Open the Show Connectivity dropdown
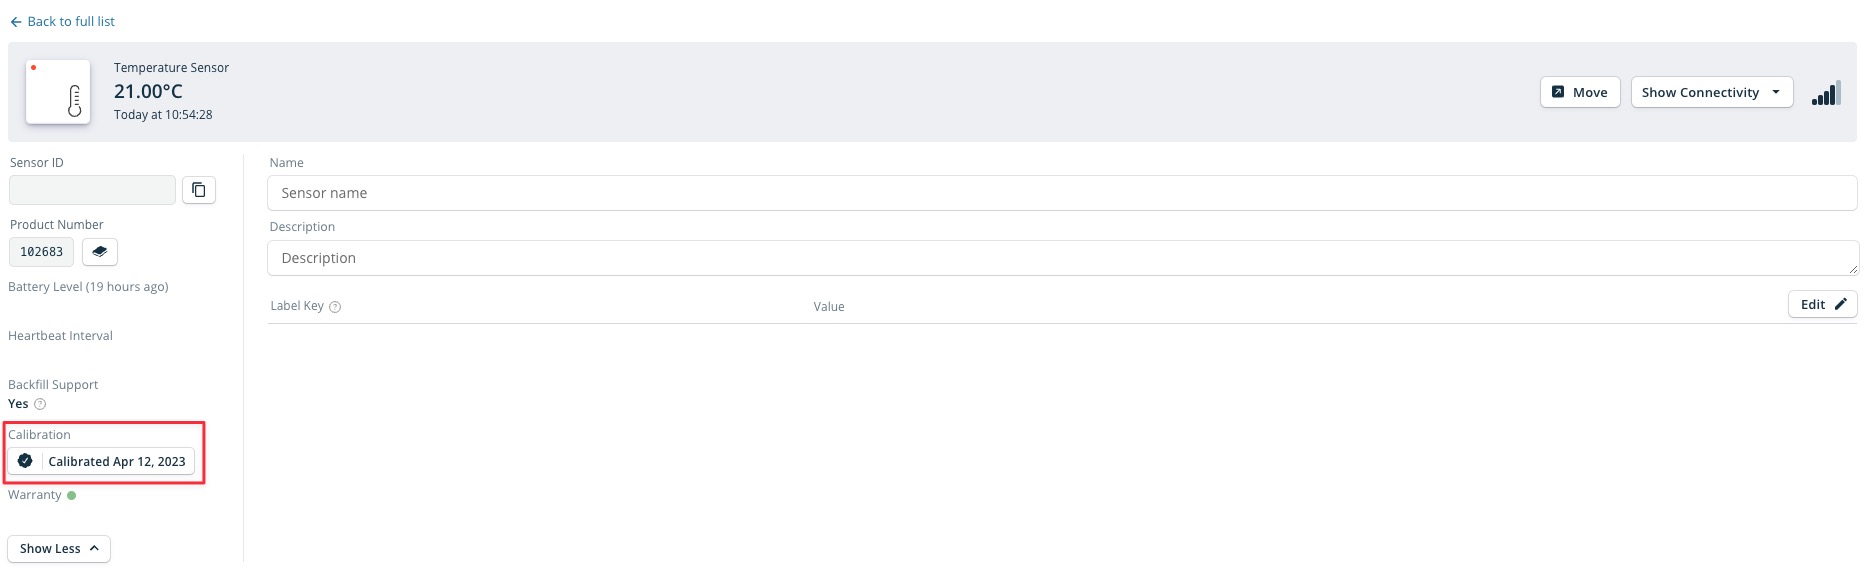This screenshot has height=575, width=1866. [x=1712, y=92]
